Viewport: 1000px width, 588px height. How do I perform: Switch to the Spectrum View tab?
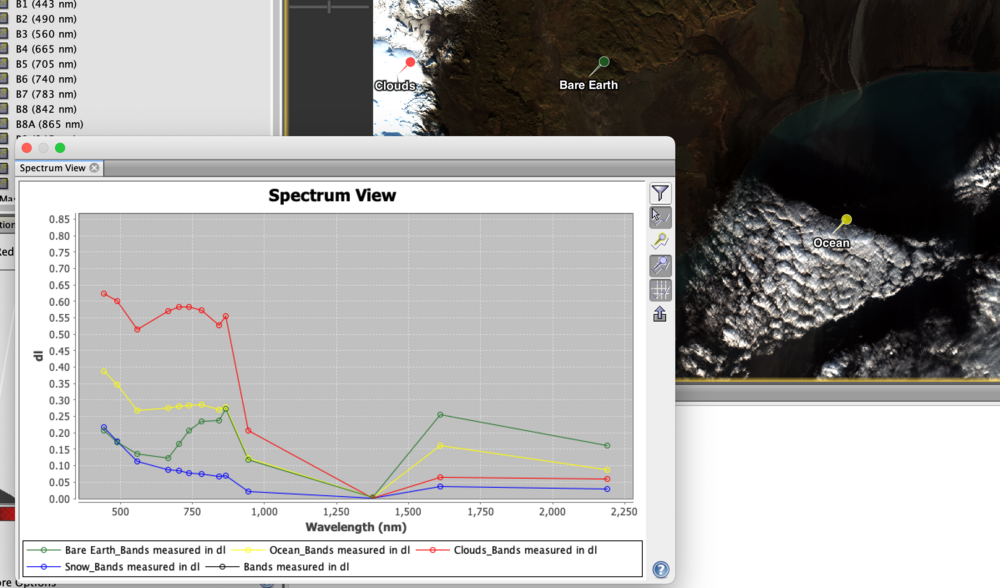coord(53,167)
